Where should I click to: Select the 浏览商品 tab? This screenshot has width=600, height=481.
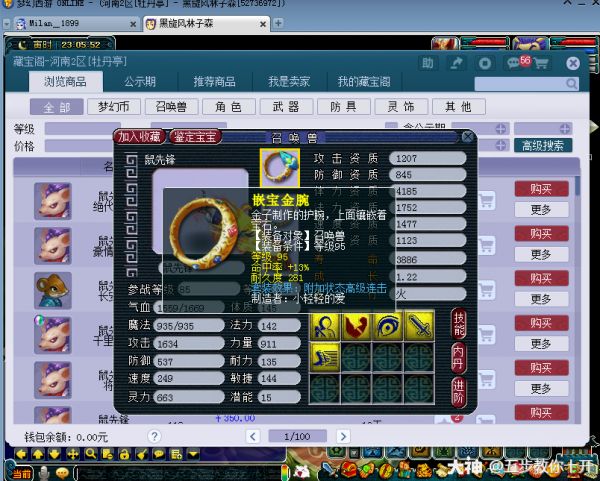pyautogui.click(x=65, y=82)
